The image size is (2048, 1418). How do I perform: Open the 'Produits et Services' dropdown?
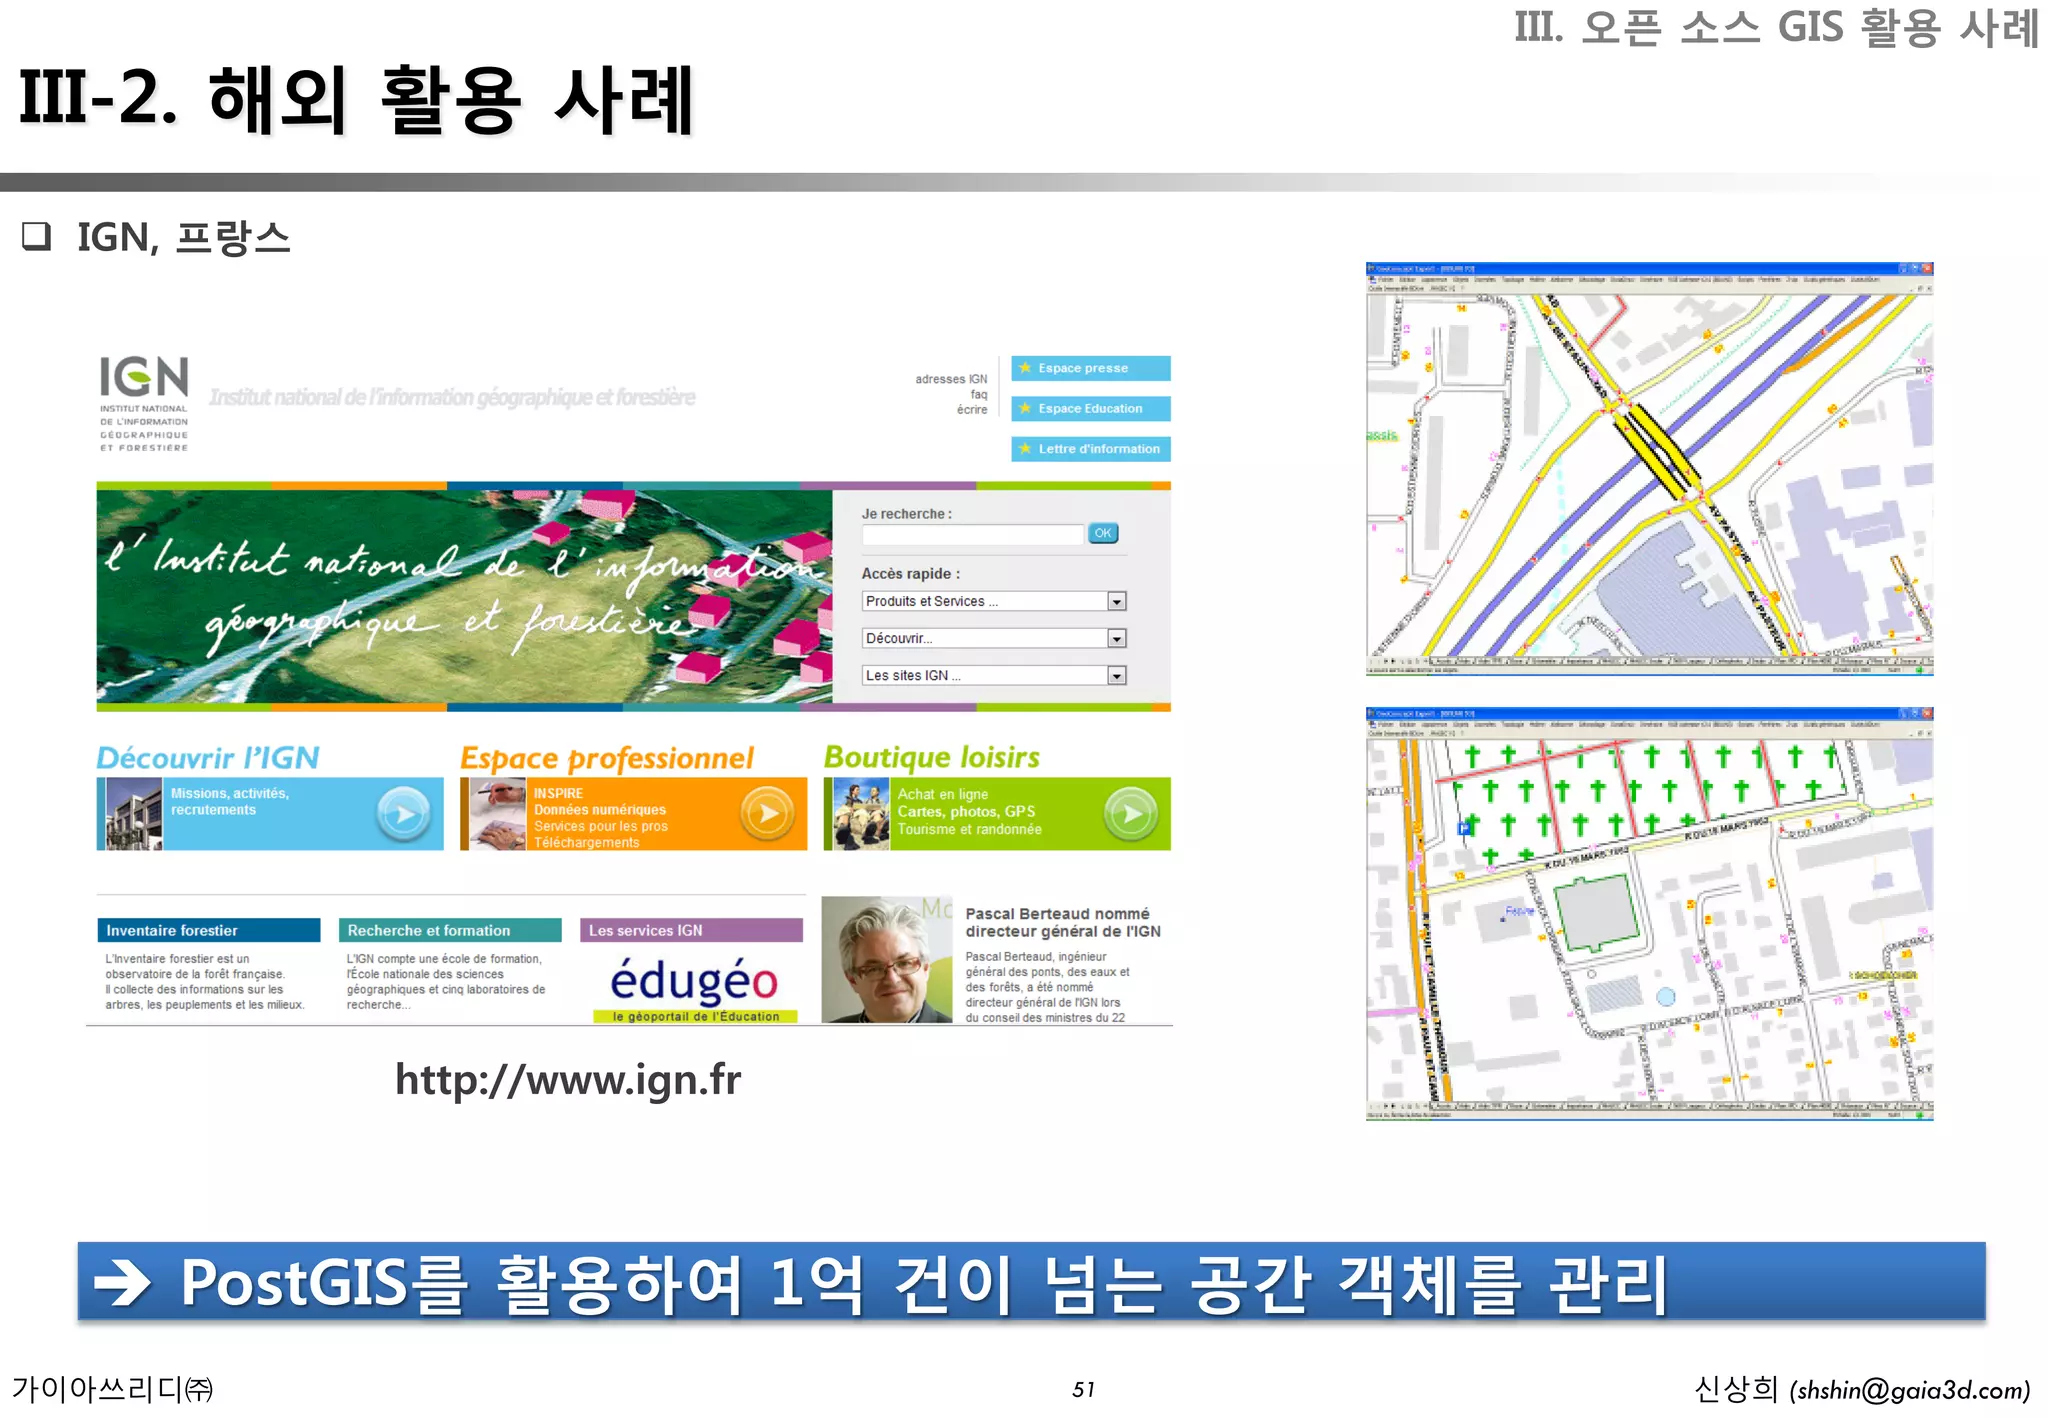994,601
